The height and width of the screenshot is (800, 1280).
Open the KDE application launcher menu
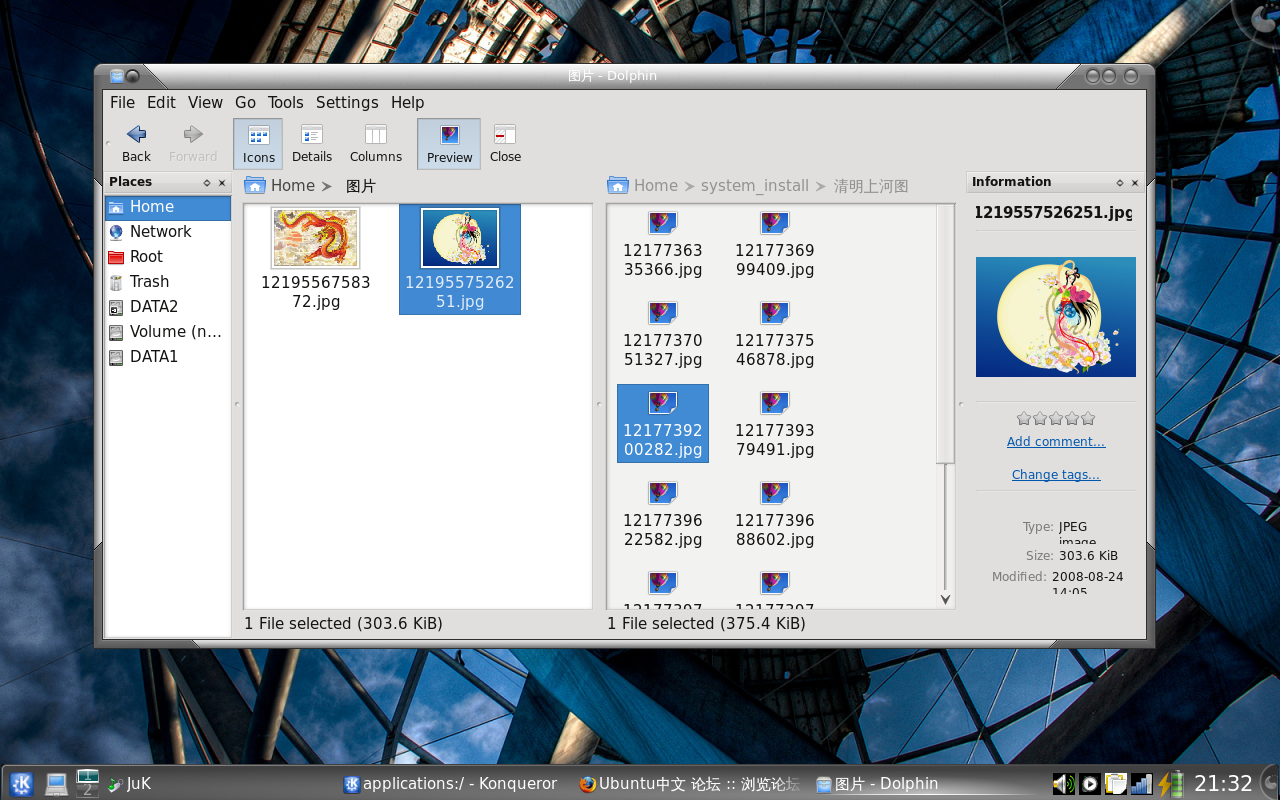22,784
